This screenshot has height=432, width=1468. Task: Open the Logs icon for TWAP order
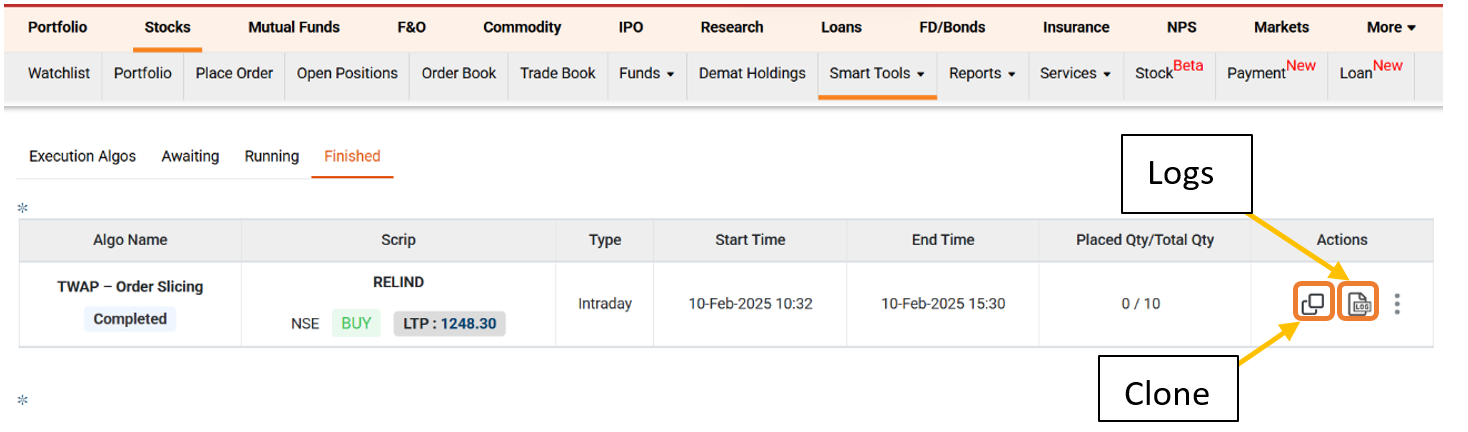pyautogui.click(x=1359, y=303)
